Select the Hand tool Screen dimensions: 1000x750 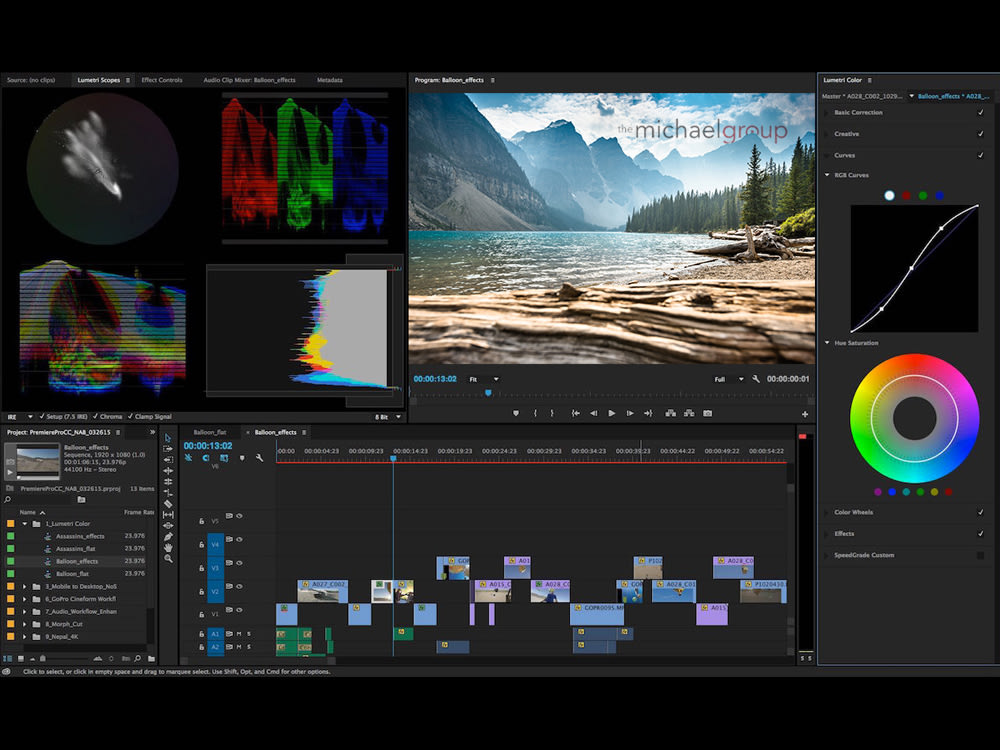[x=168, y=547]
